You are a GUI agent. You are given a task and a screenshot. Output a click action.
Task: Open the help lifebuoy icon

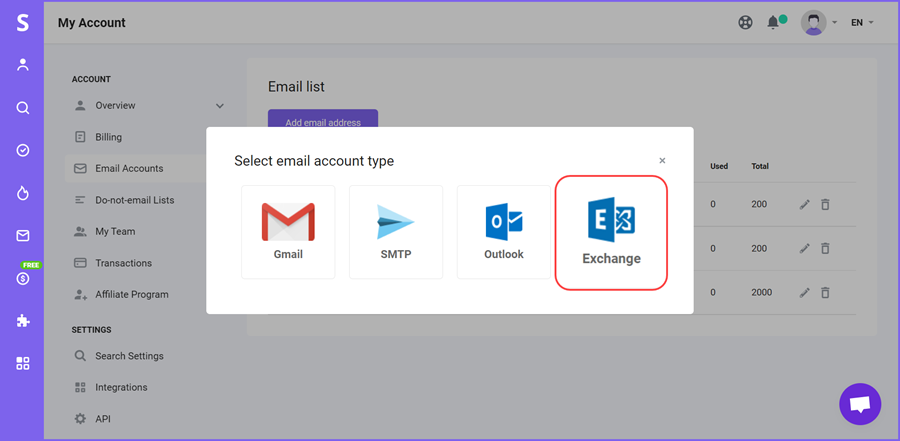tap(745, 23)
